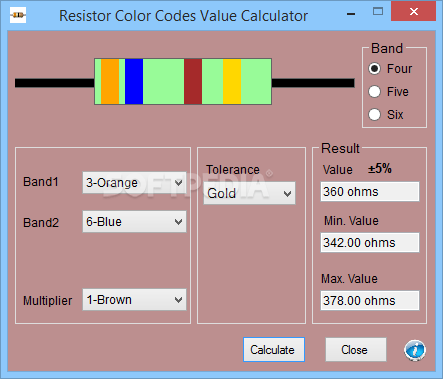
Task: Click the resistor app icon in title bar
Action: coord(18,15)
